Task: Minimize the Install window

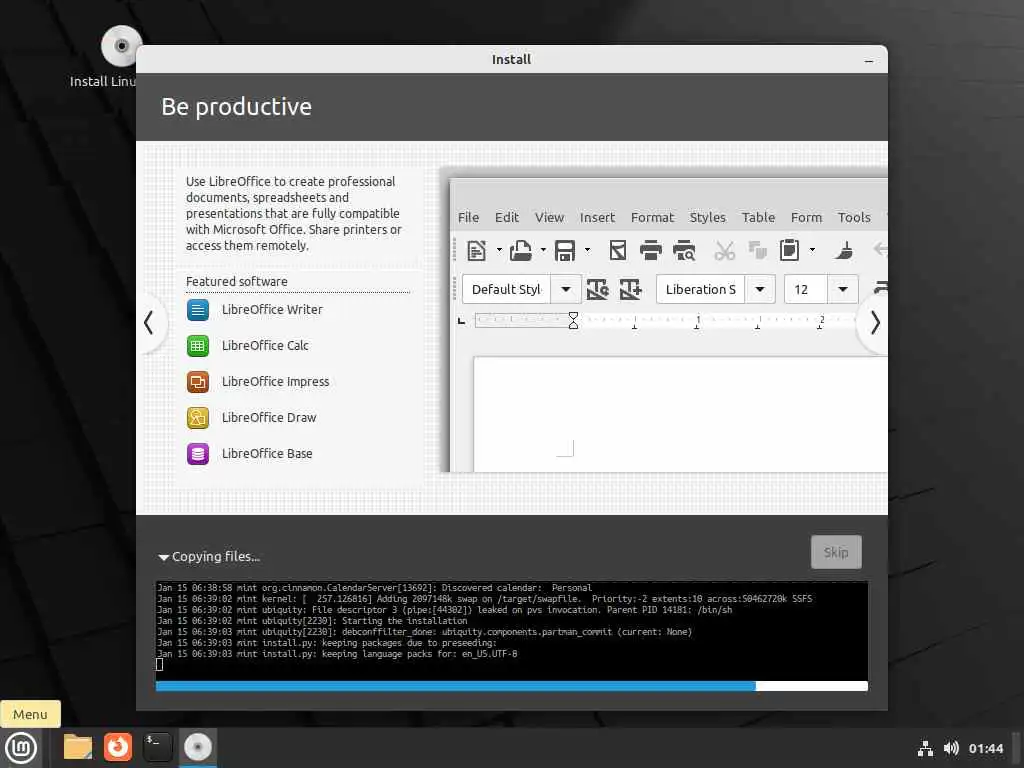Action: click(x=869, y=60)
